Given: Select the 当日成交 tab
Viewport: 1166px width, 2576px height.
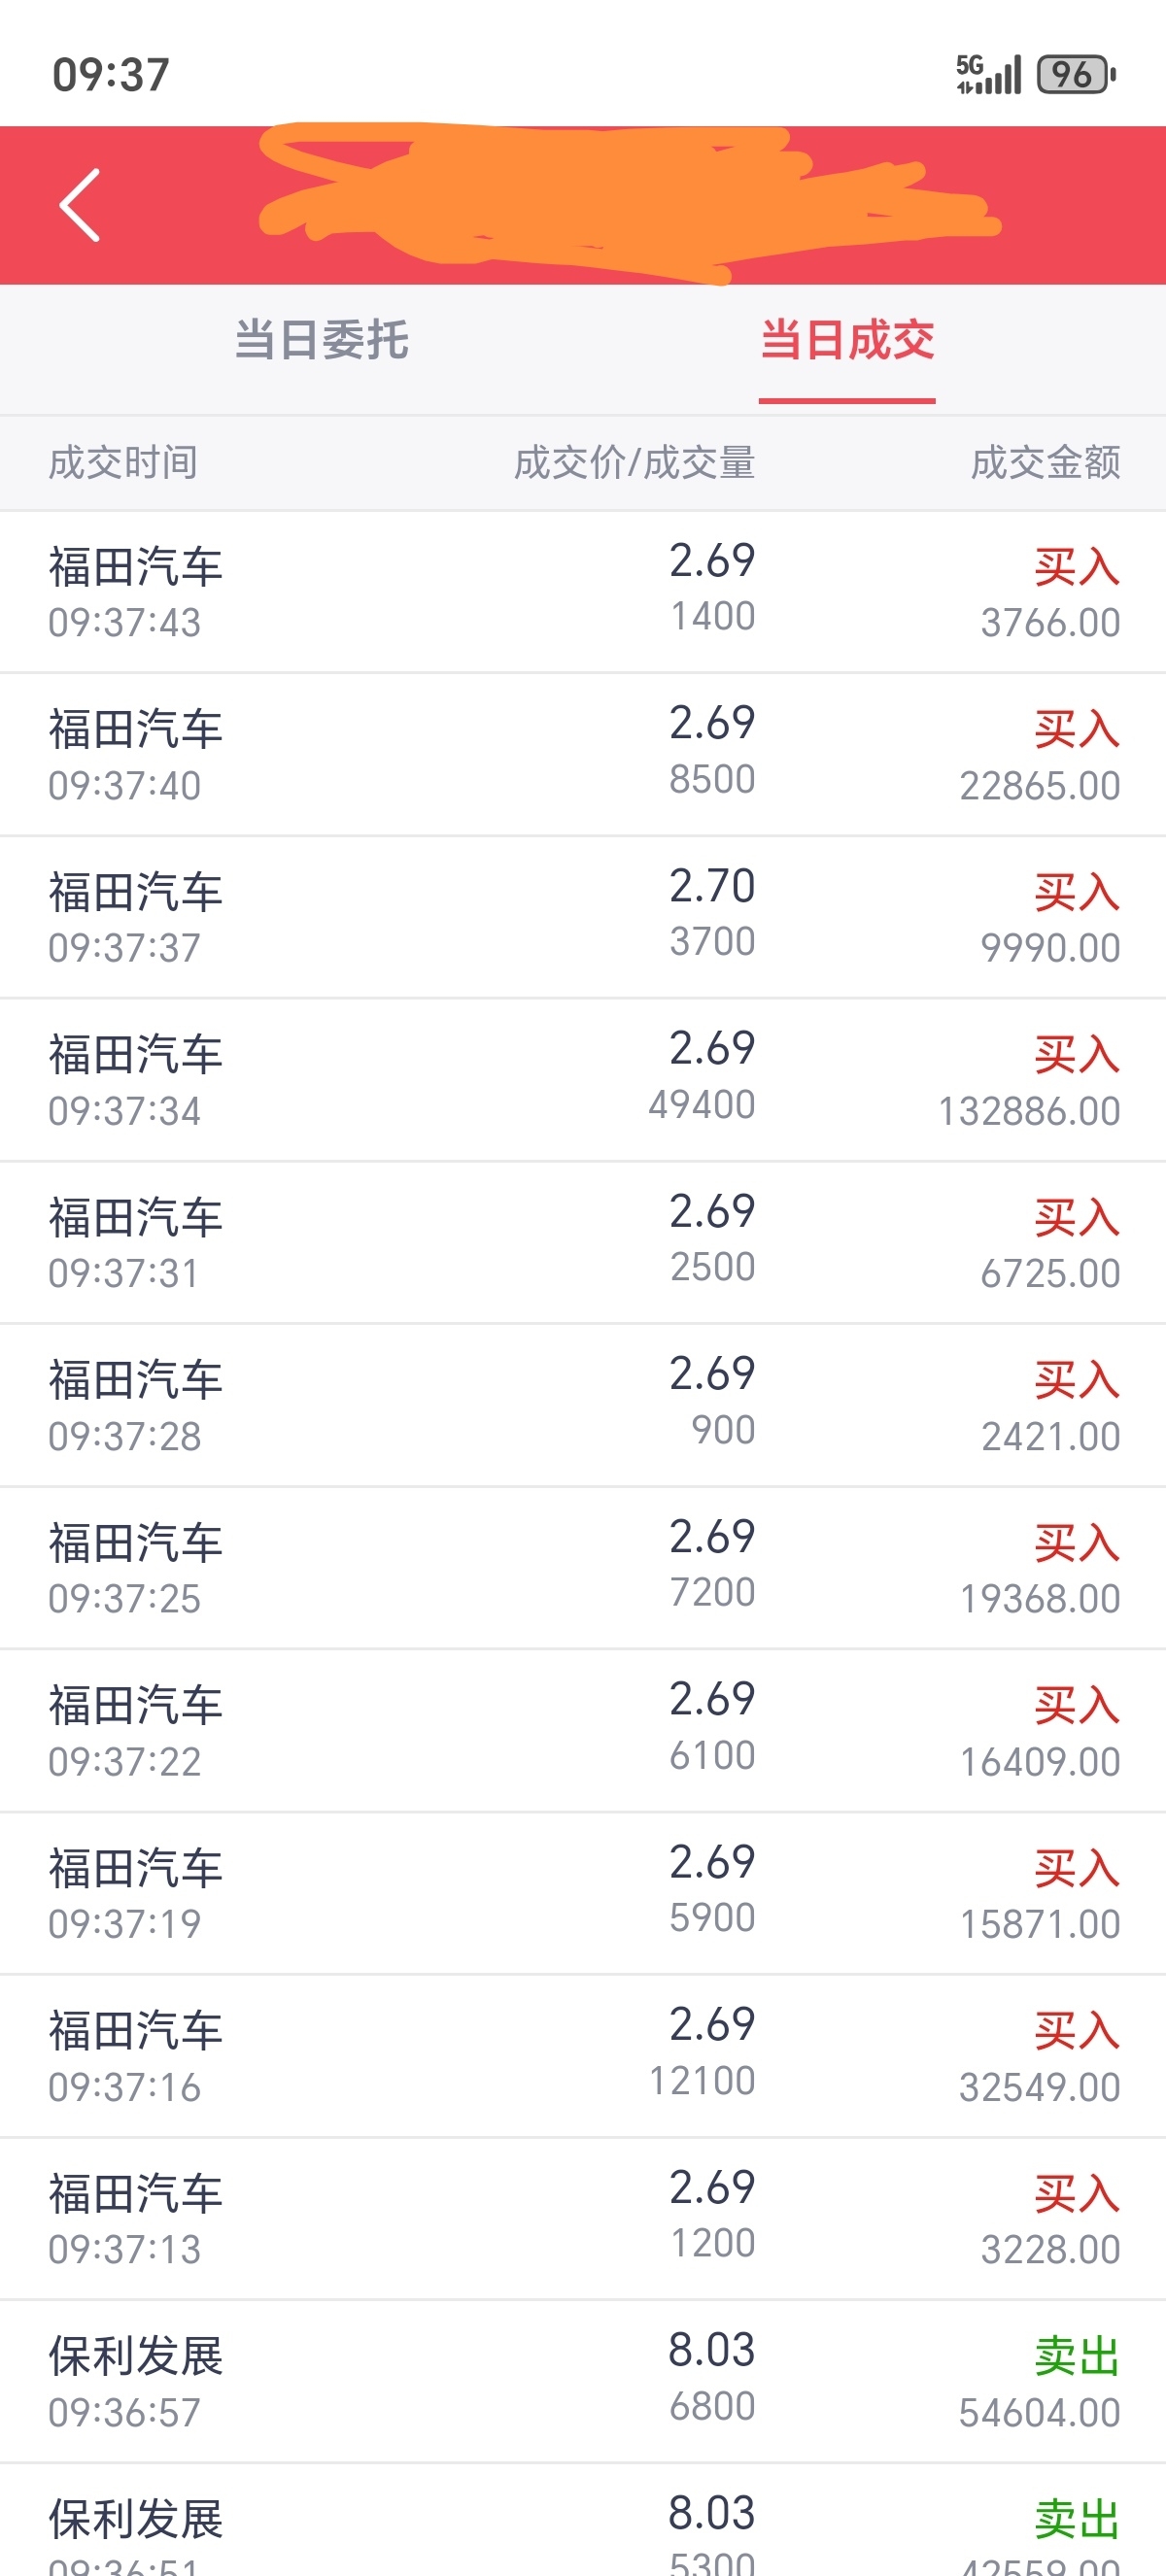Looking at the screenshot, I should pos(847,340).
